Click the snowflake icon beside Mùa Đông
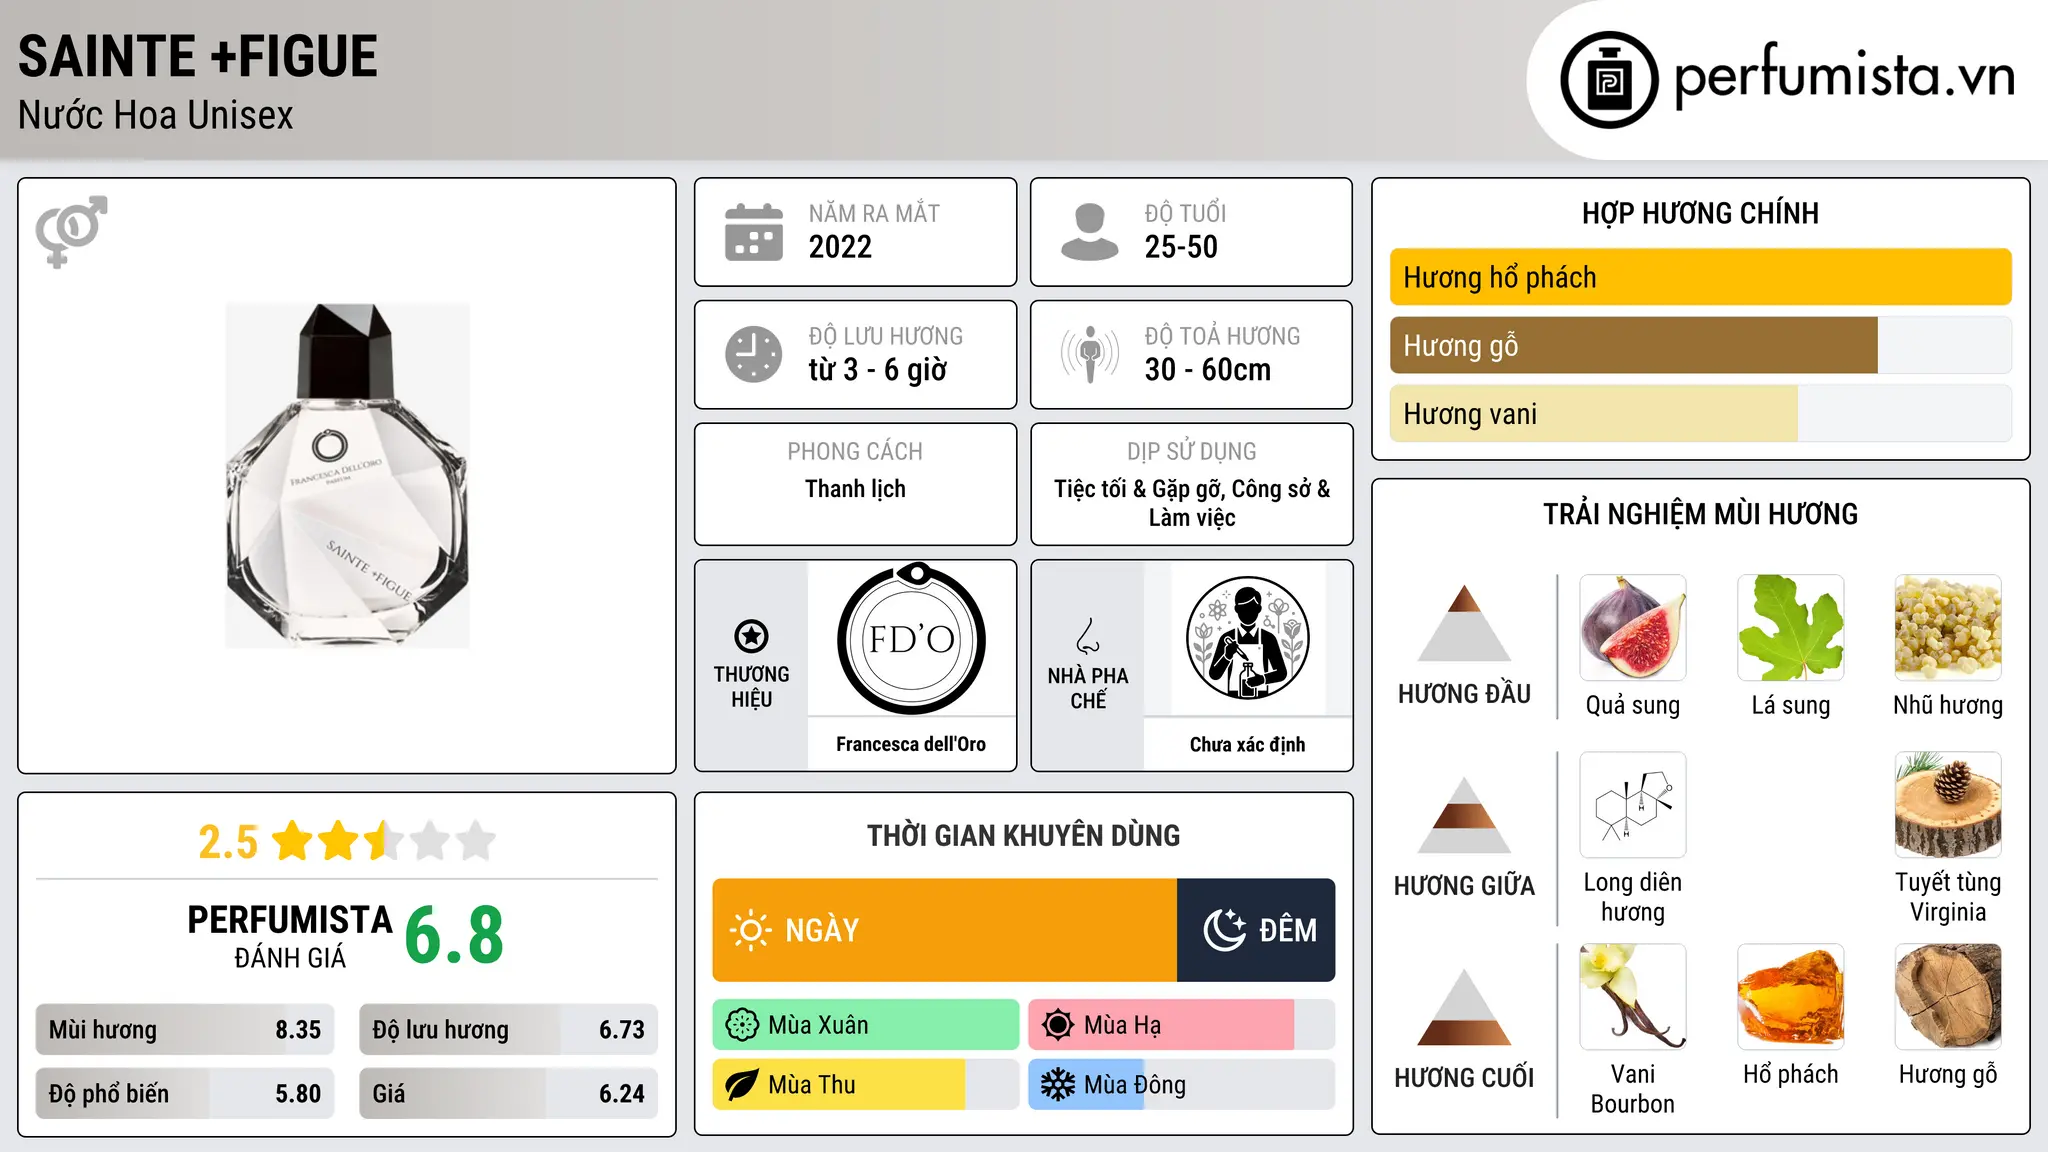This screenshot has width=2048, height=1152. (1058, 1085)
